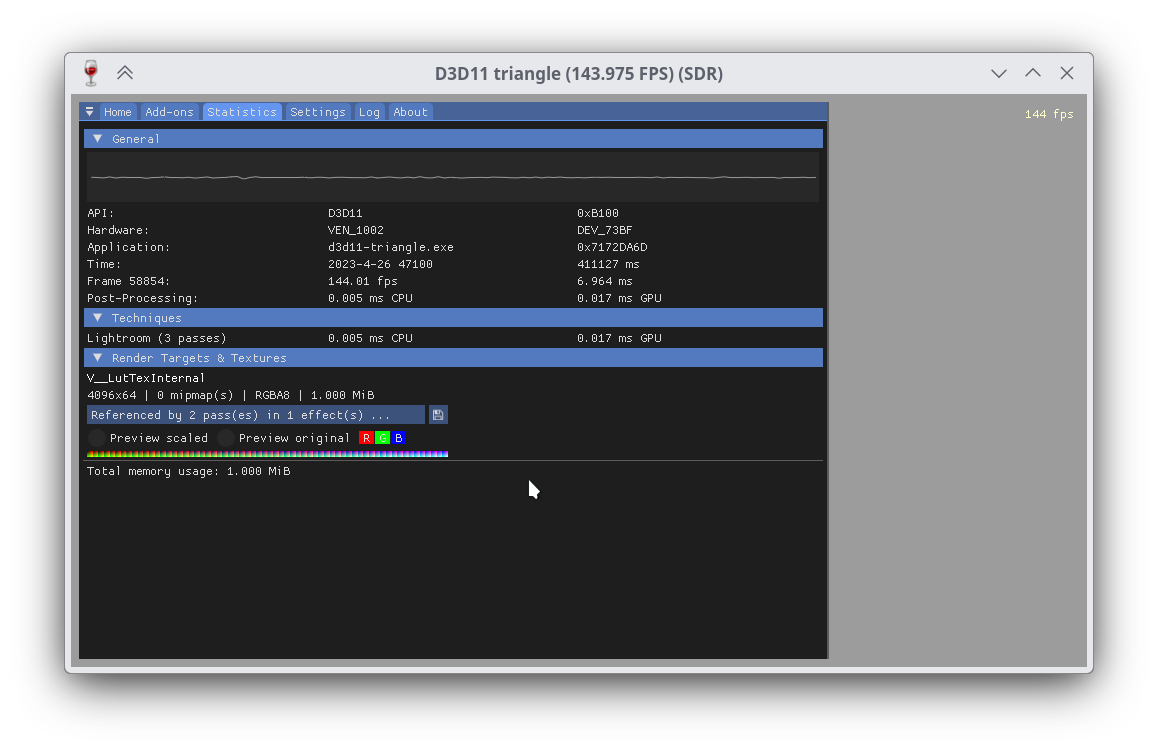The height and width of the screenshot is (750, 1158).
Task: Click the G green channel icon
Action: pyautogui.click(x=382, y=437)
